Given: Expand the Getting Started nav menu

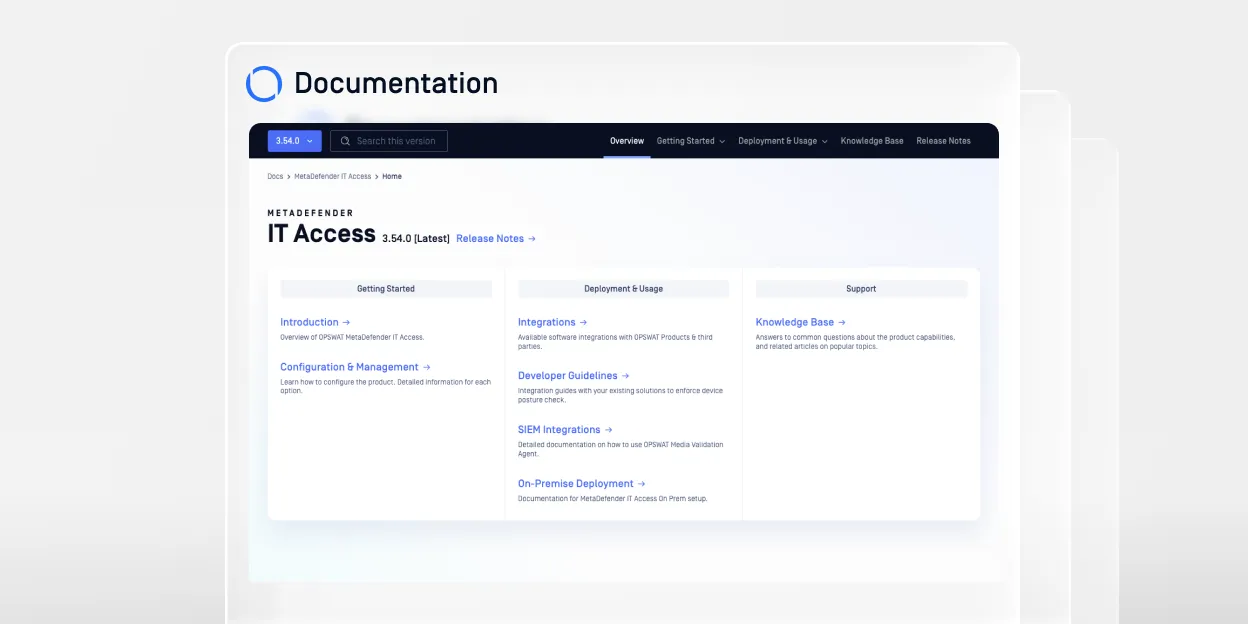Looking at the screenshot, I should pyautogui.click(x=691, y=141).
